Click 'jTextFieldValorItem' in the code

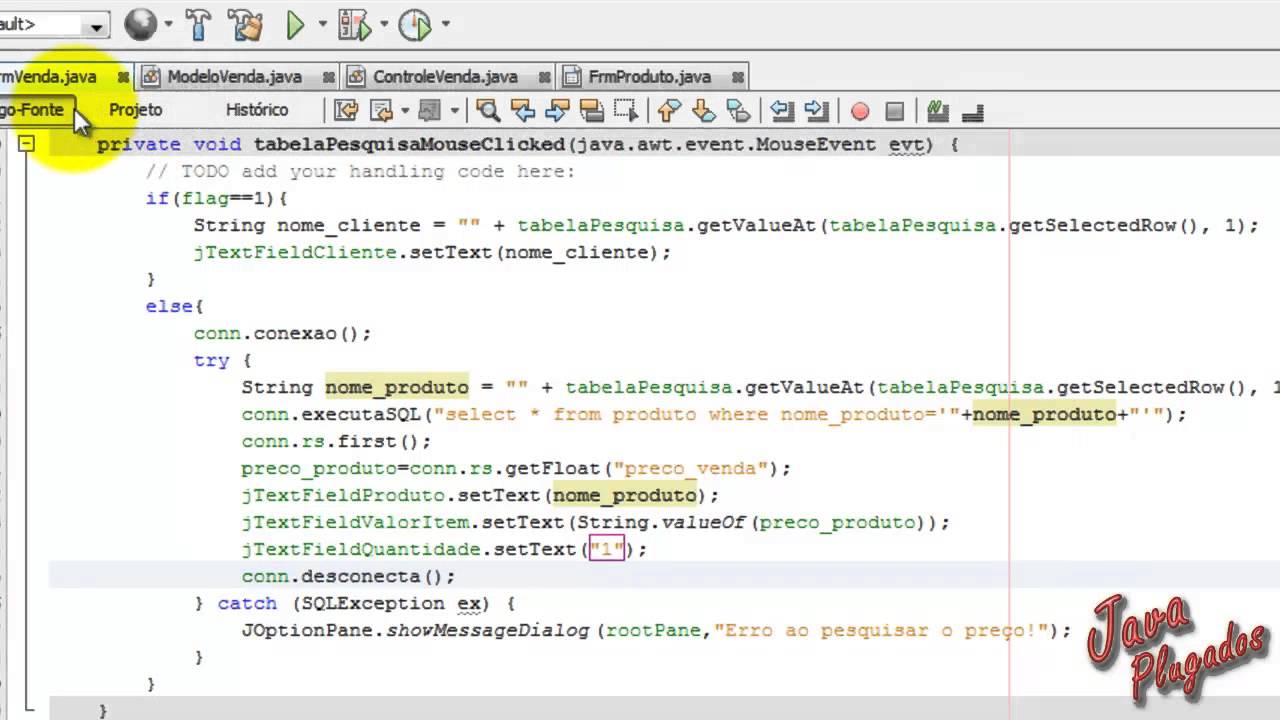tap(356, 522)
